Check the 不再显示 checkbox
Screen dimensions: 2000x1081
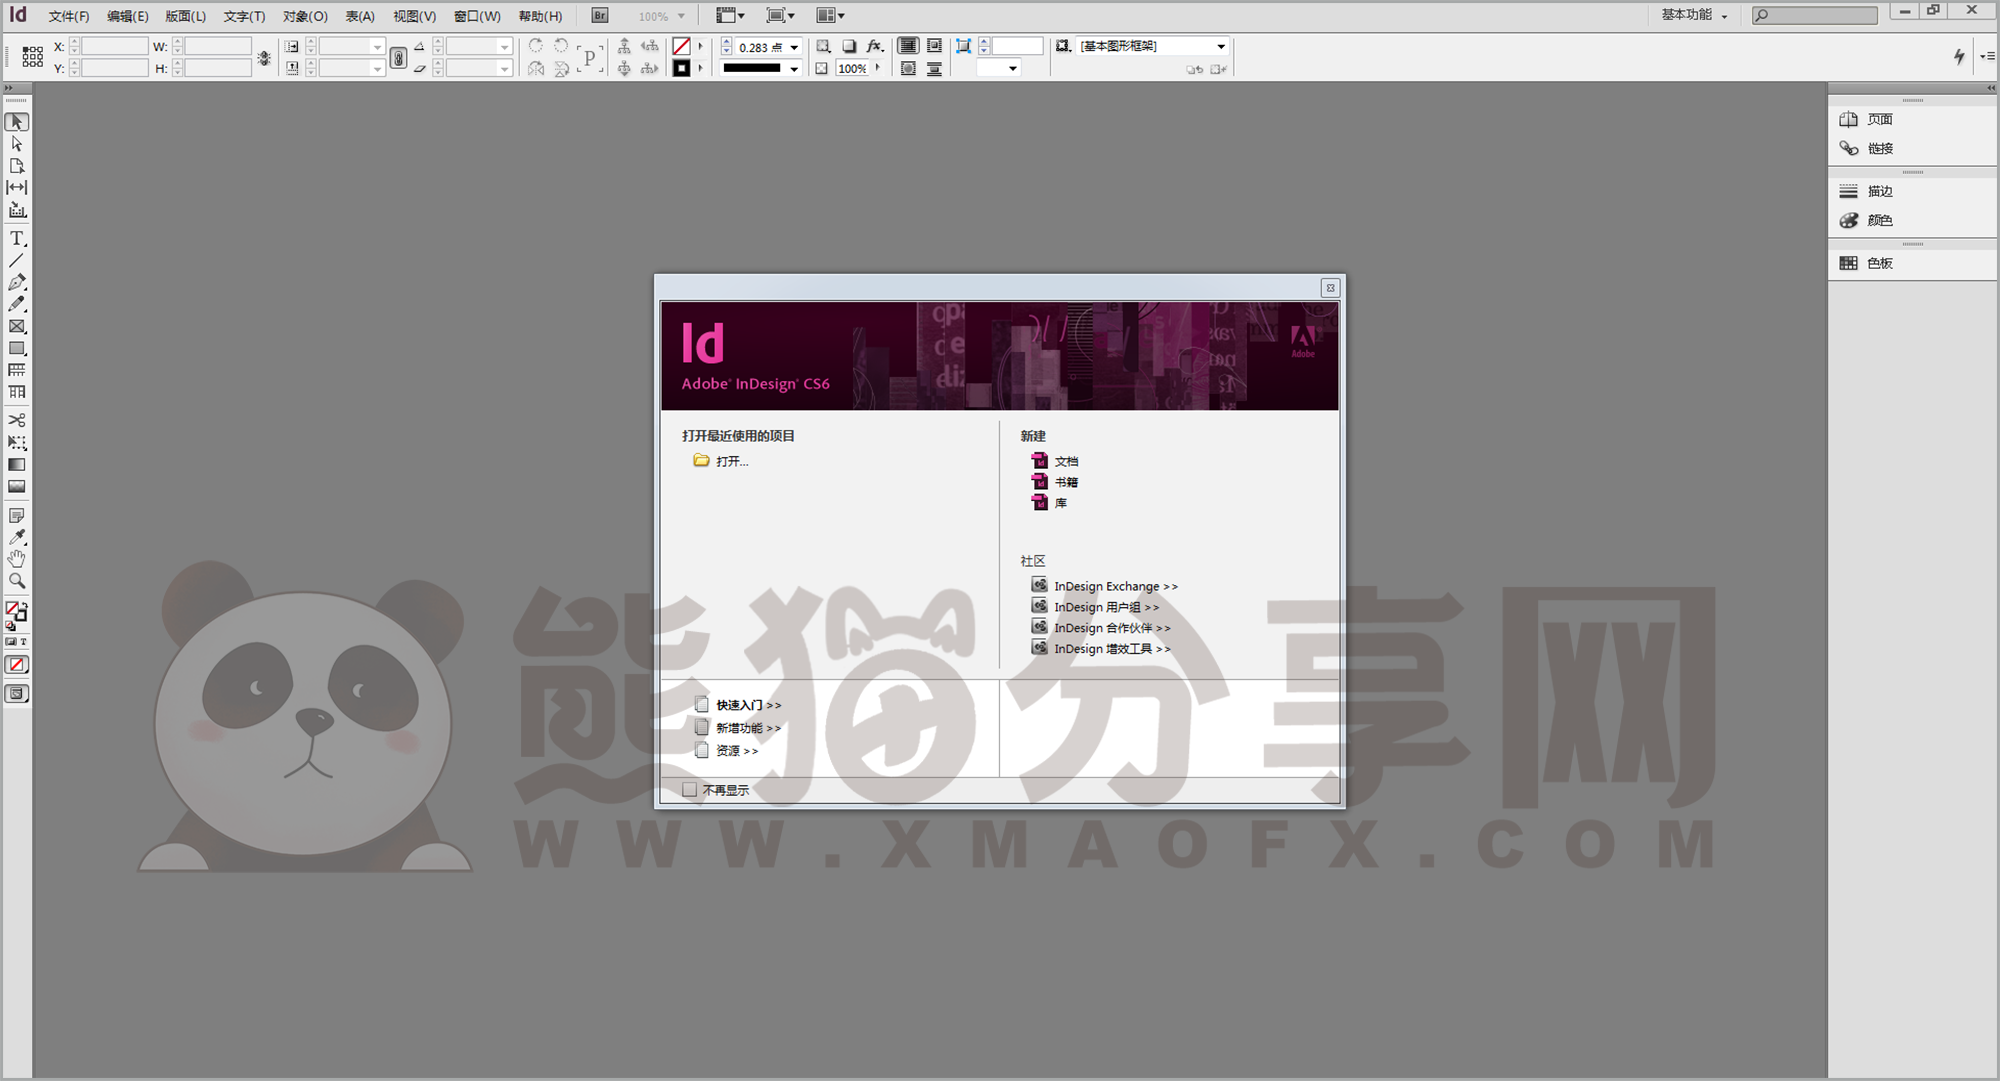pyautogui.click(x=690, y=788)
